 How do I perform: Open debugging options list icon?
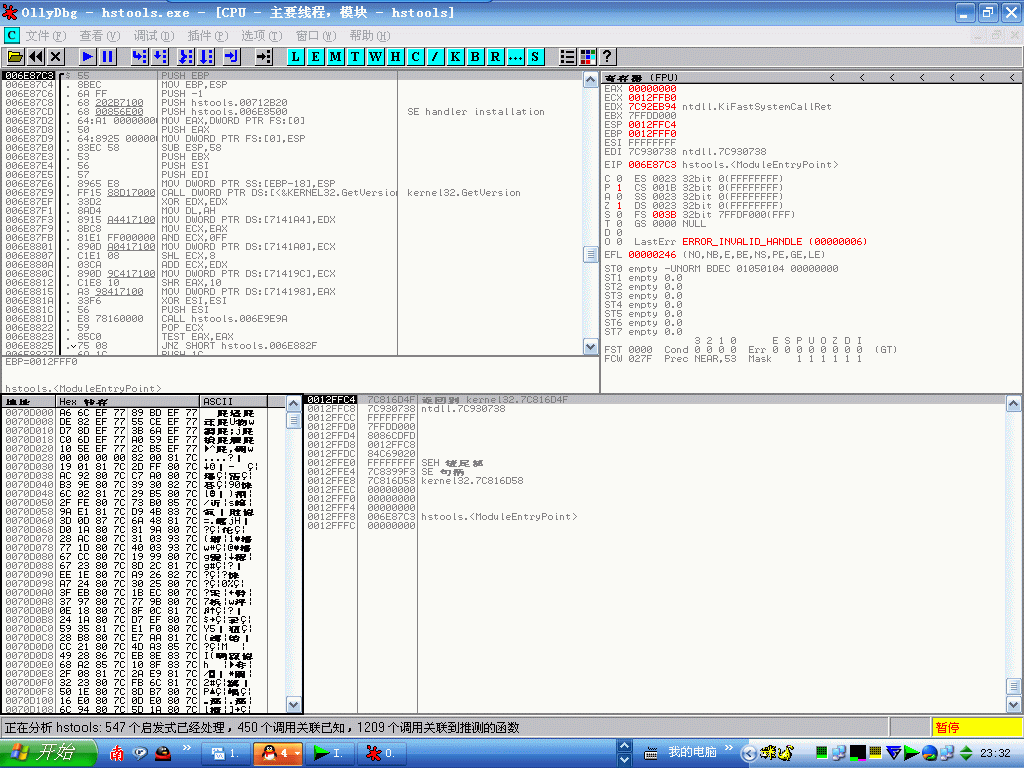568,57
